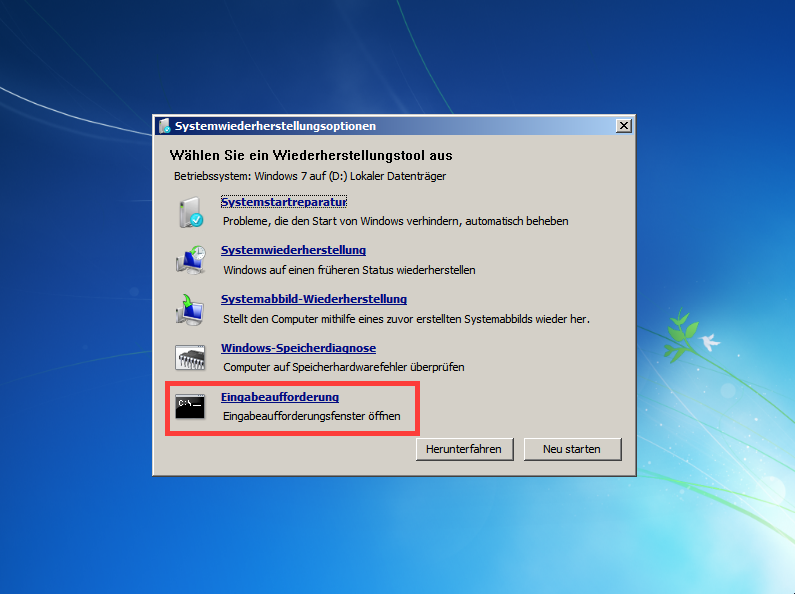795x594 pixels.
Task: Open the Eingabeaufforderung link
Action: [279, 397]
